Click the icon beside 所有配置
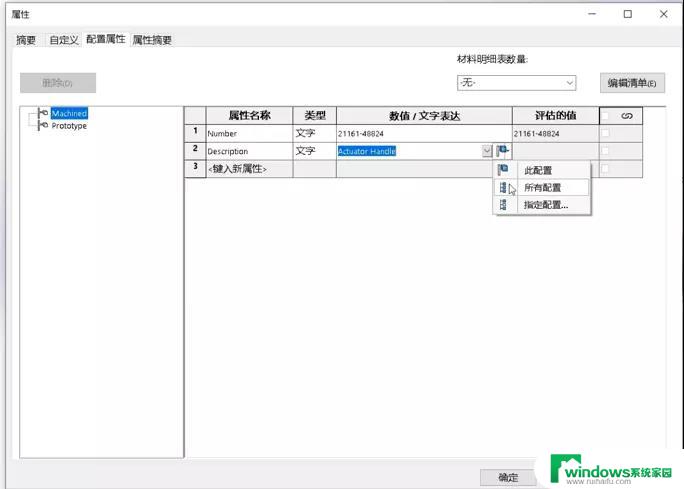The height and width of the screenshot is (489, 684). coord(503,188)
